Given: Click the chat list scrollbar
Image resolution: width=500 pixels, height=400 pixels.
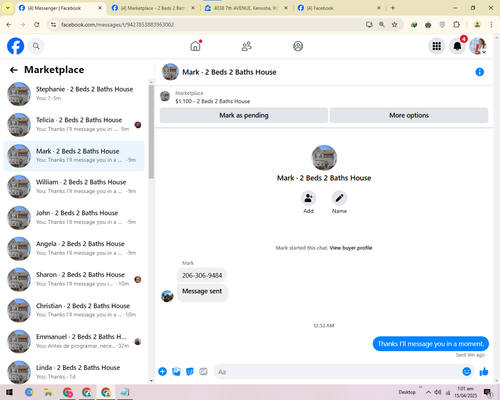Looking at the screenshot, I should coord(151,132).
